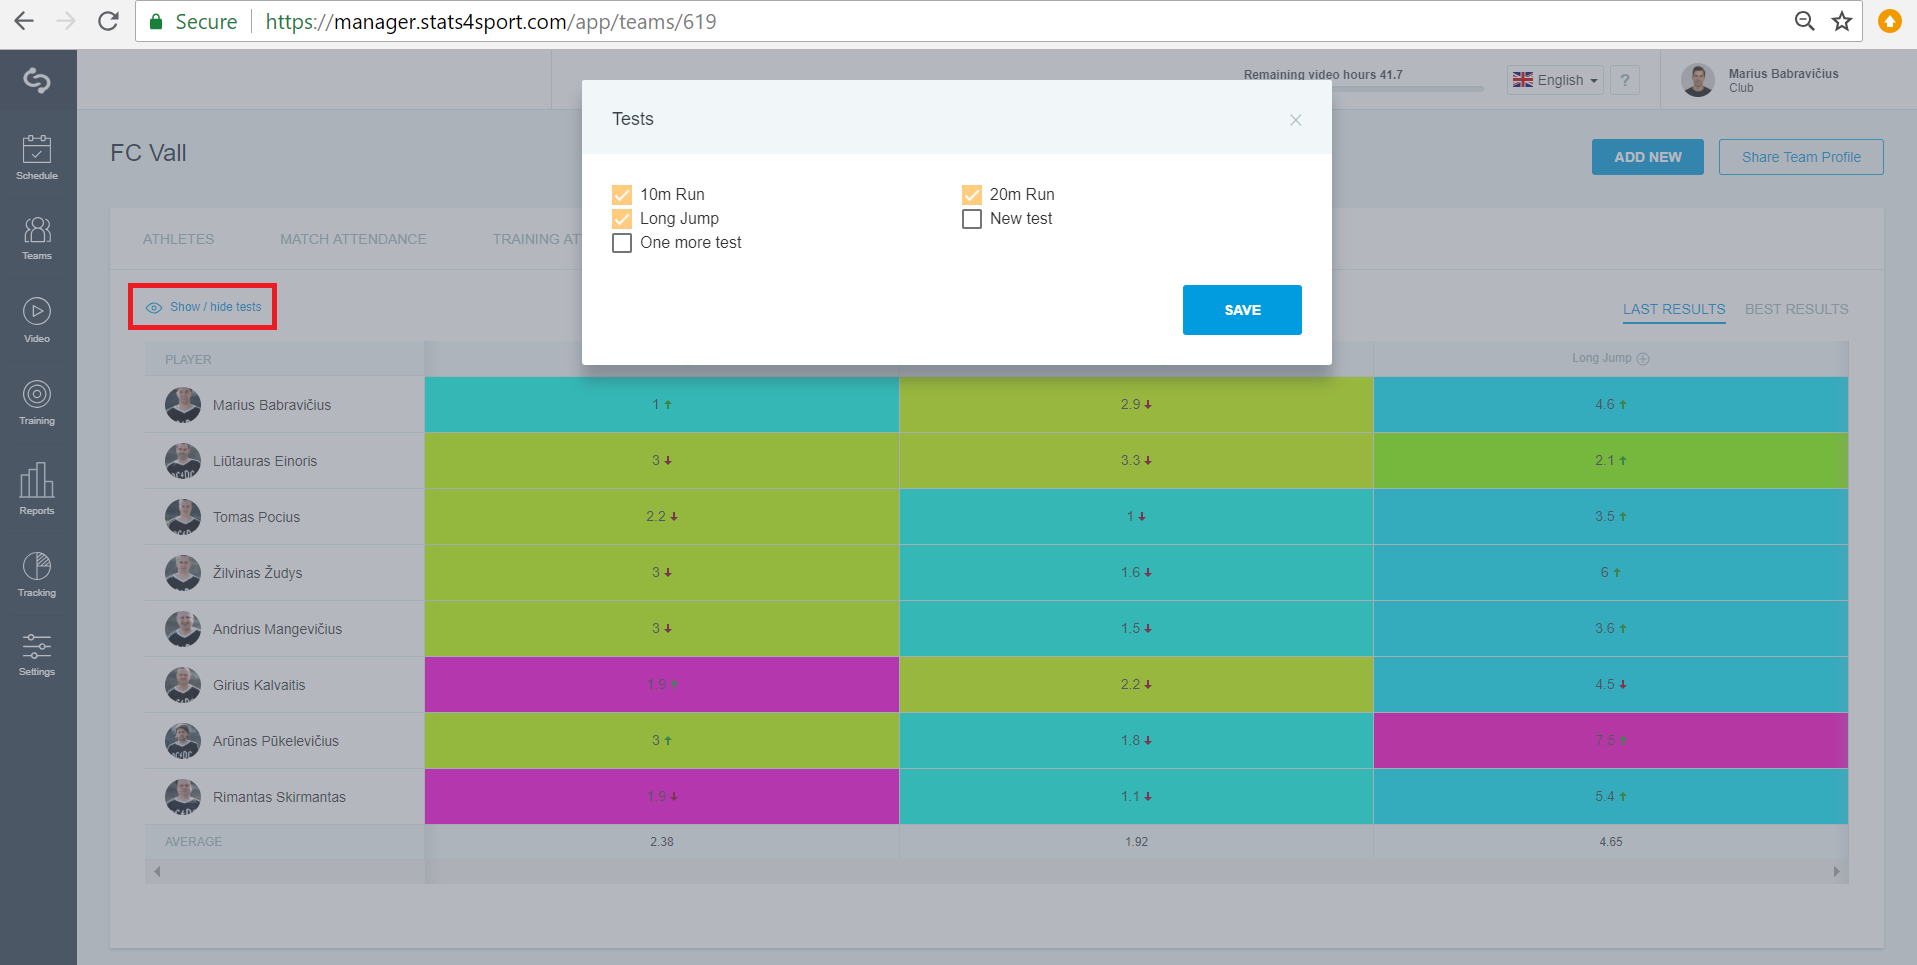The width and height of the screenshot is (1917, 965).
Task: Click the horizontal scrollbar right arrow
Action: (x=1836, y=872)
